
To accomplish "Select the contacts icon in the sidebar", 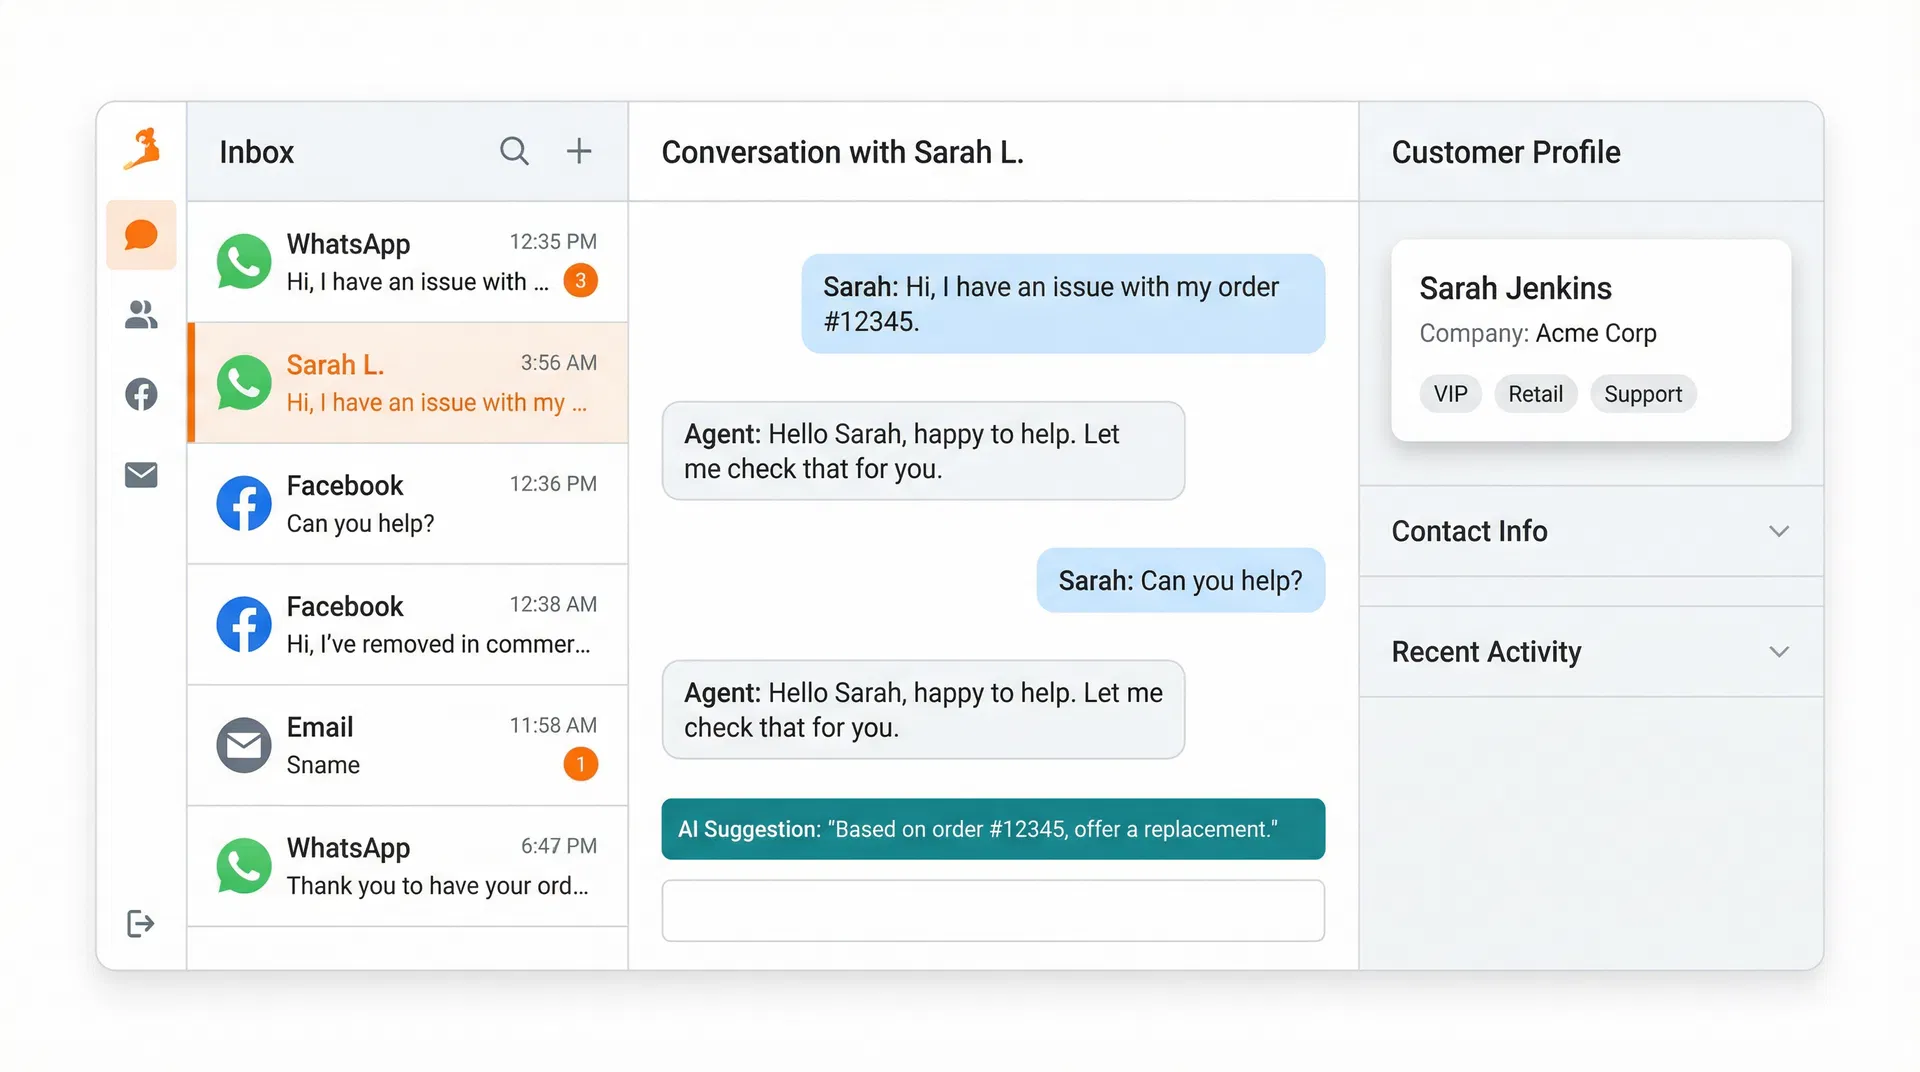I will click(x=140, y=315).
